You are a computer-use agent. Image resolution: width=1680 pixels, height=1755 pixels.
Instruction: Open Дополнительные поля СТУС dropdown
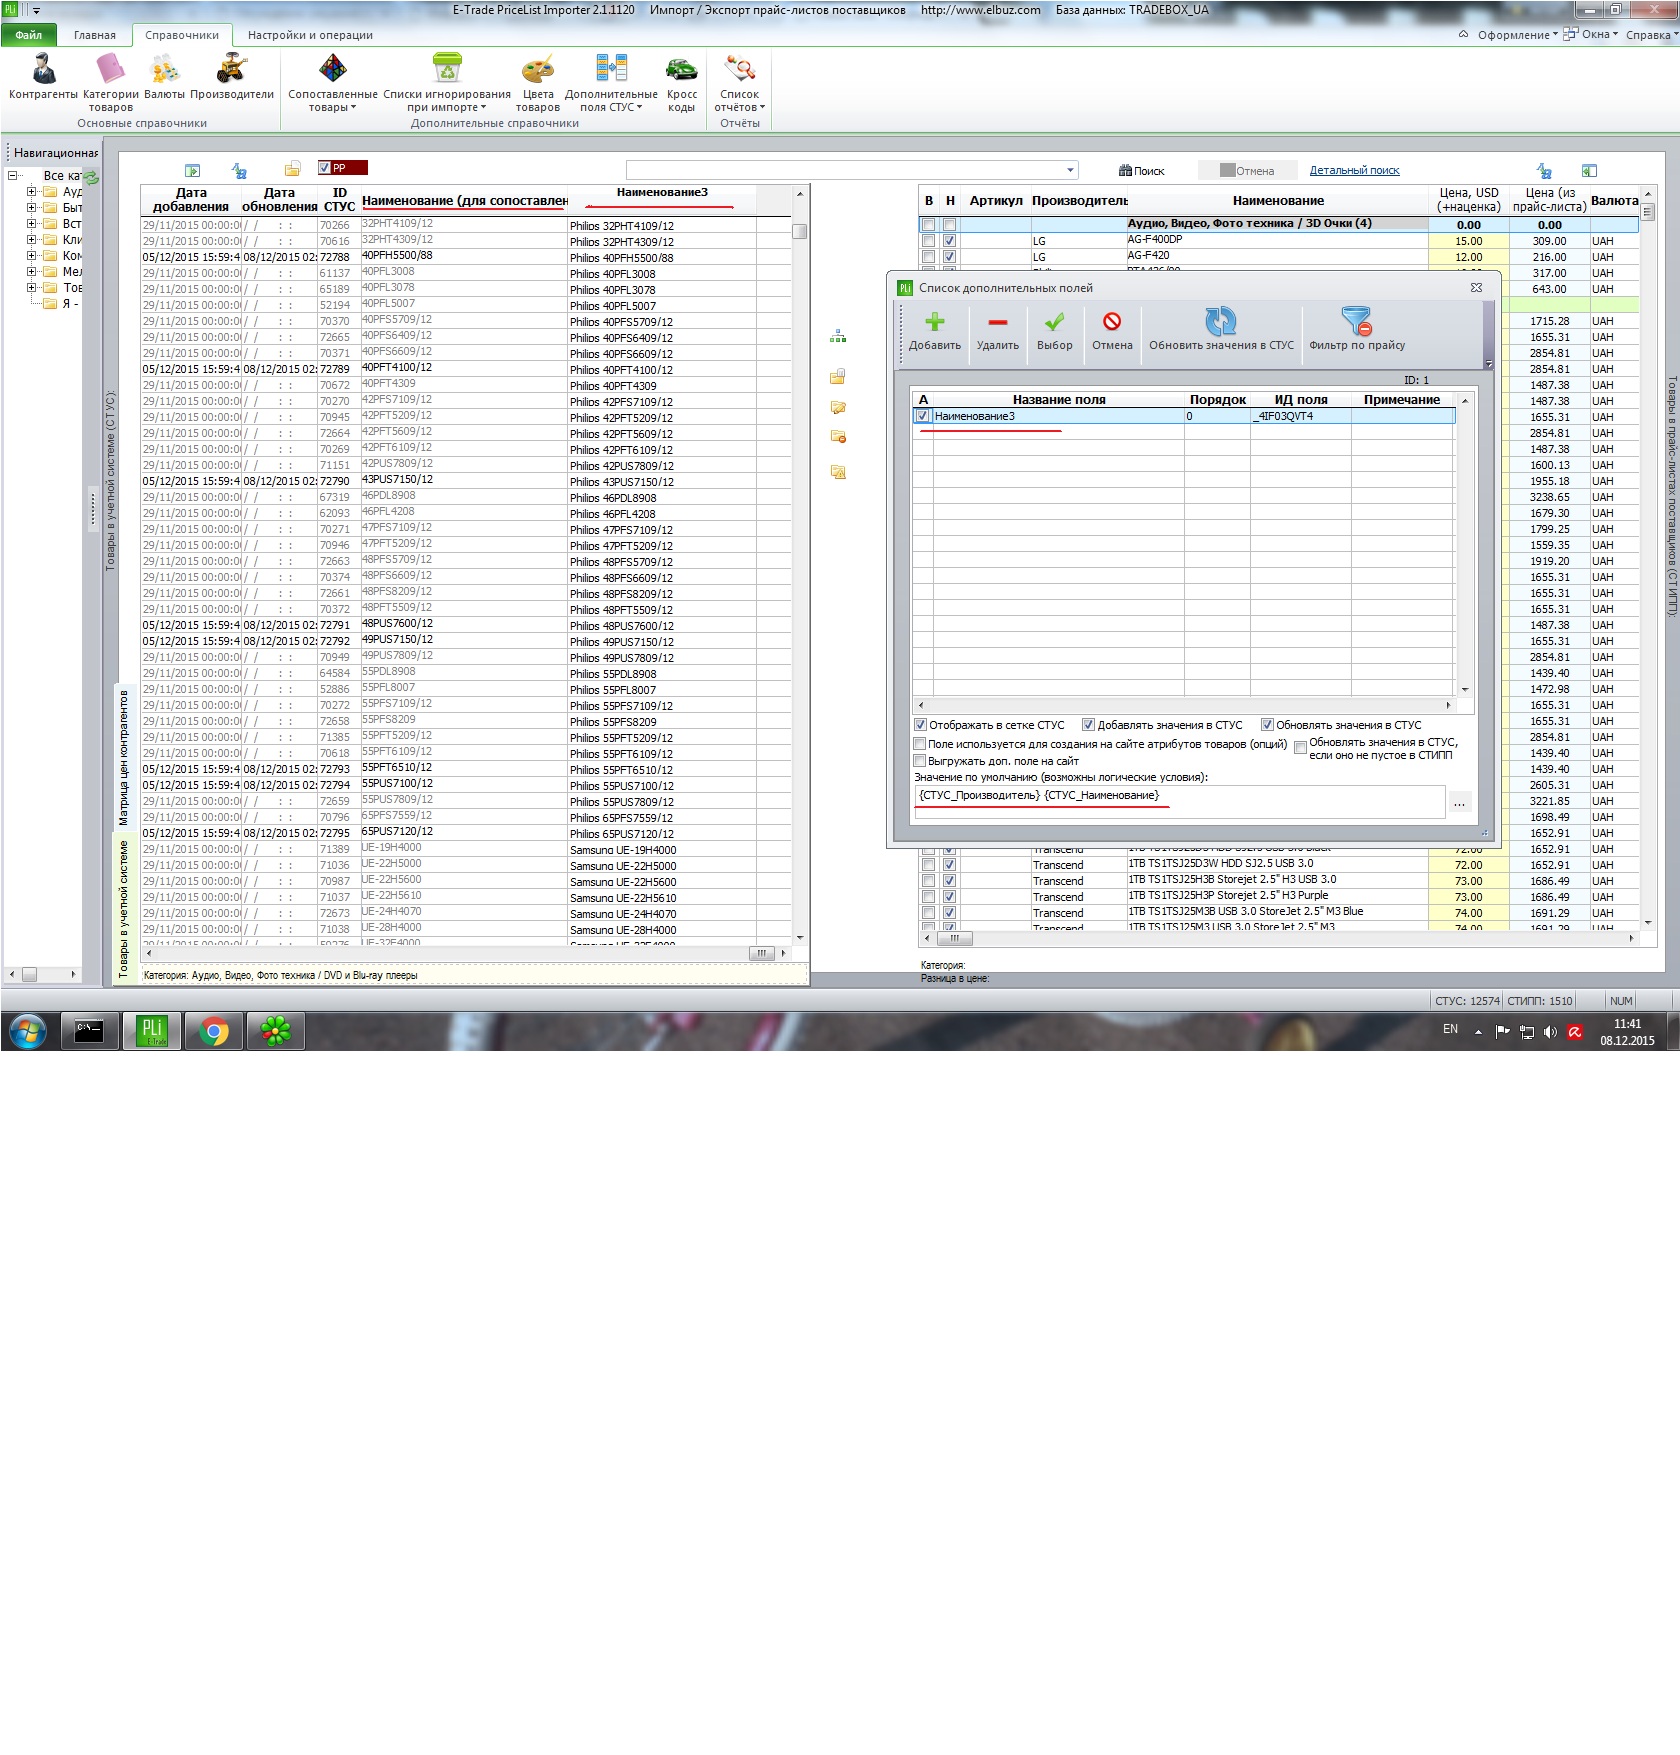click(611, 82)
